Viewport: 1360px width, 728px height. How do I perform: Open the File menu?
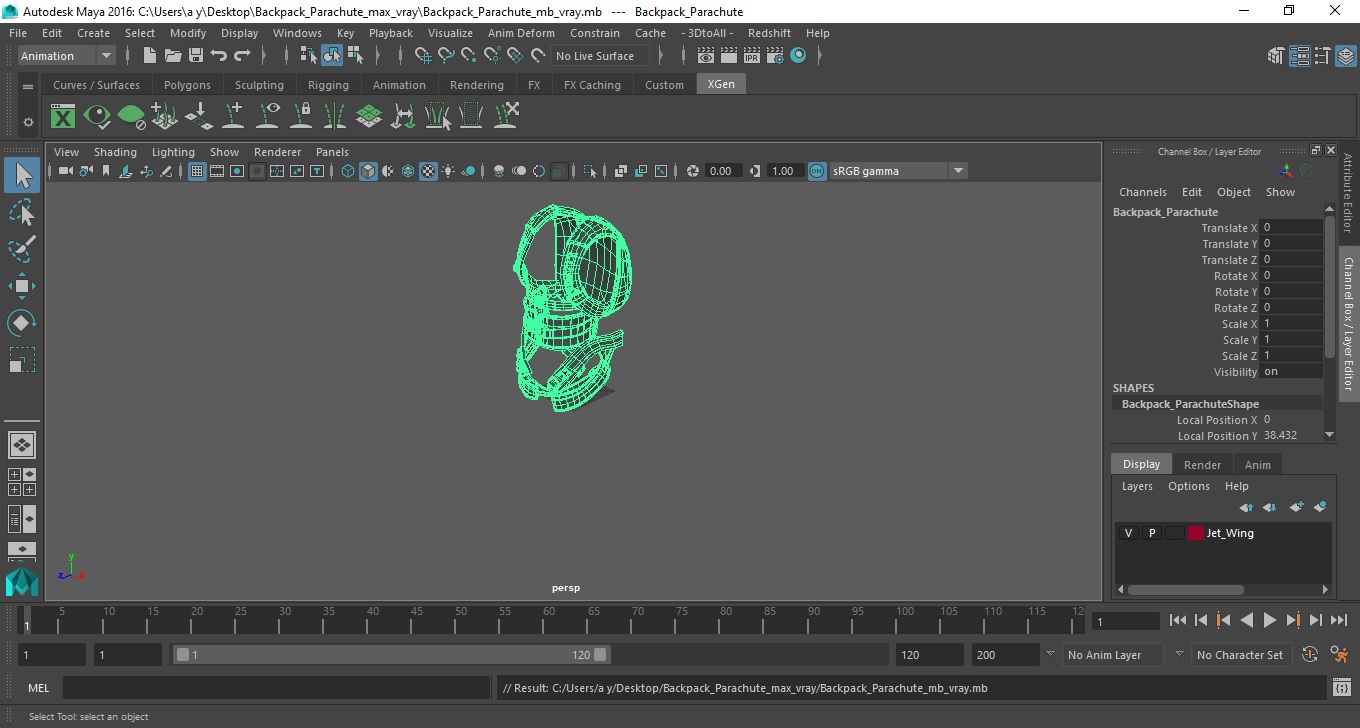[x=18, y=33]
